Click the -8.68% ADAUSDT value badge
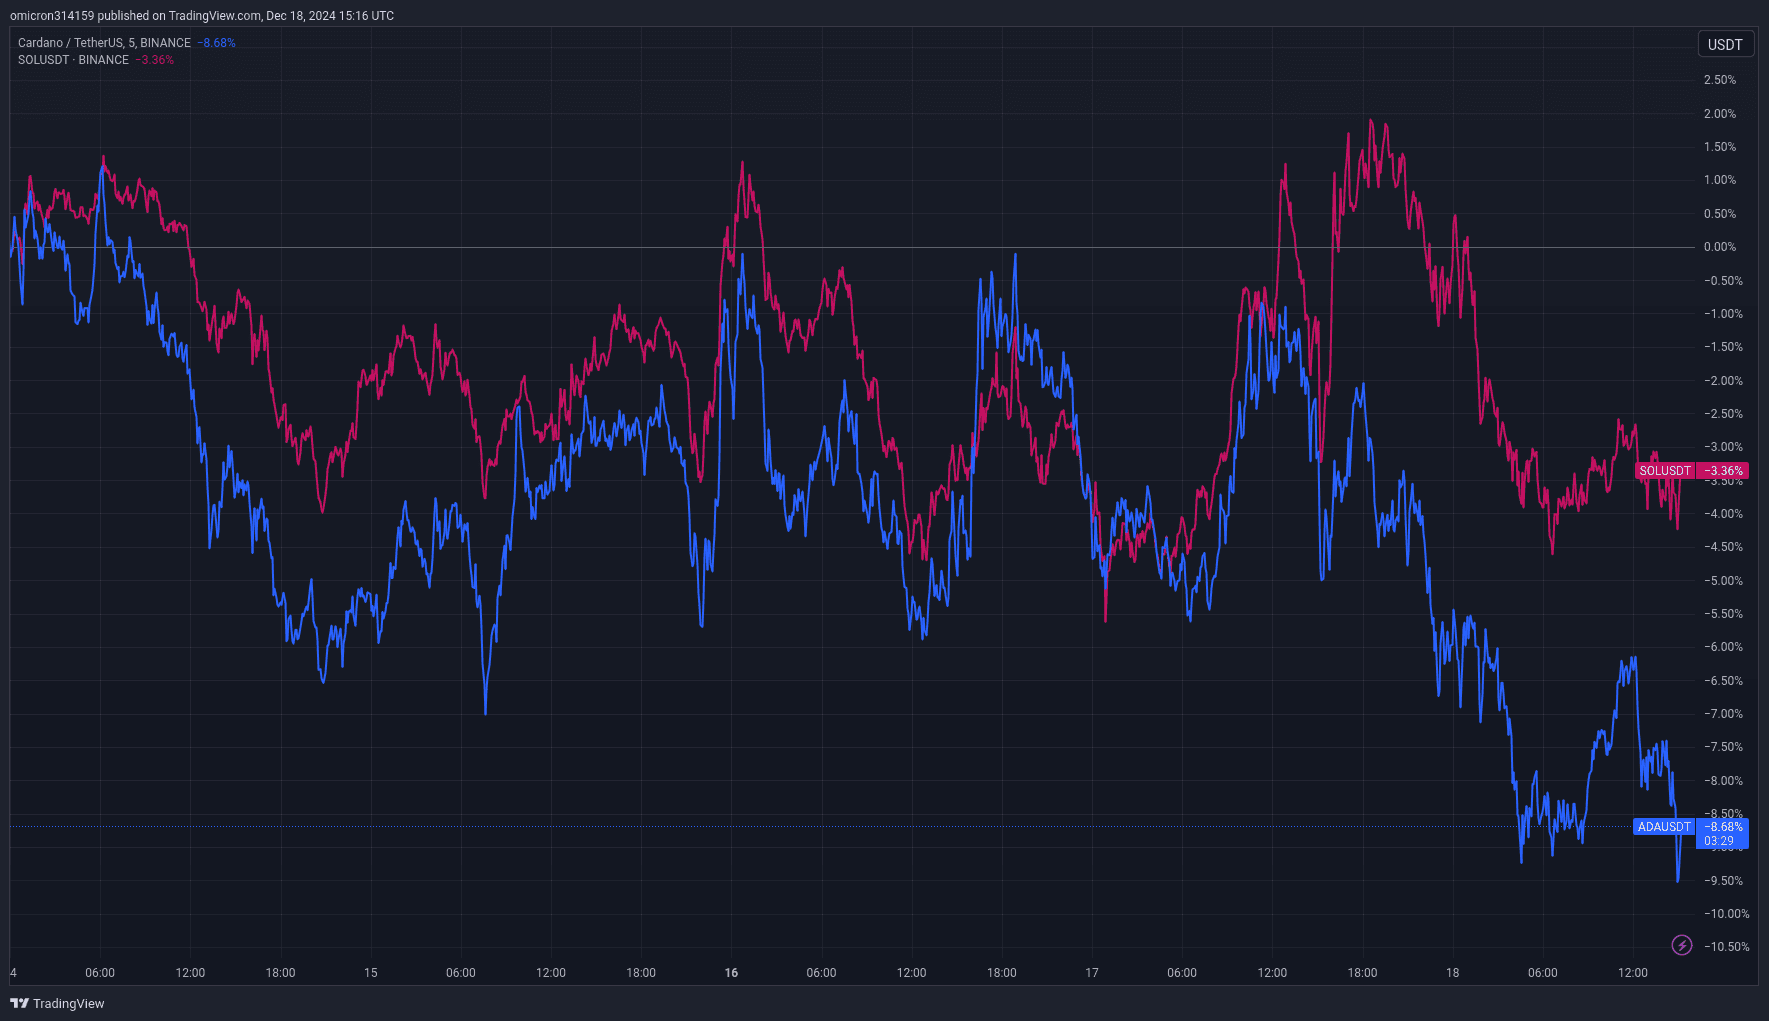This screenshot has width=1769, height=1021. click(1723, 827)
